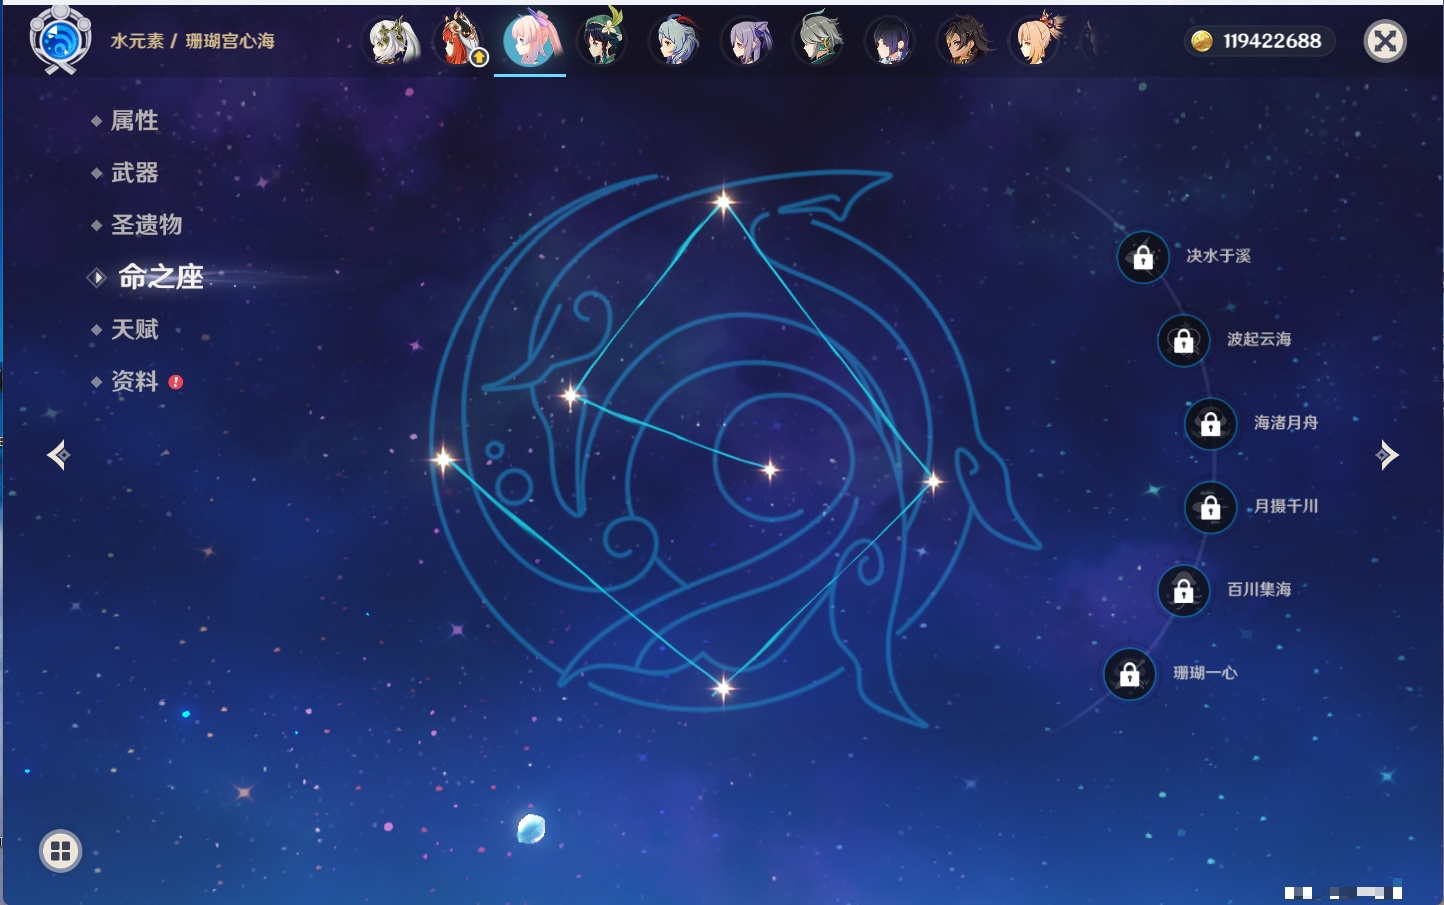The height and width of the screenshot is (905, 1444).
Task: Select blue-haired Ganyu avatar with red horns
Action: coord(675,41)
